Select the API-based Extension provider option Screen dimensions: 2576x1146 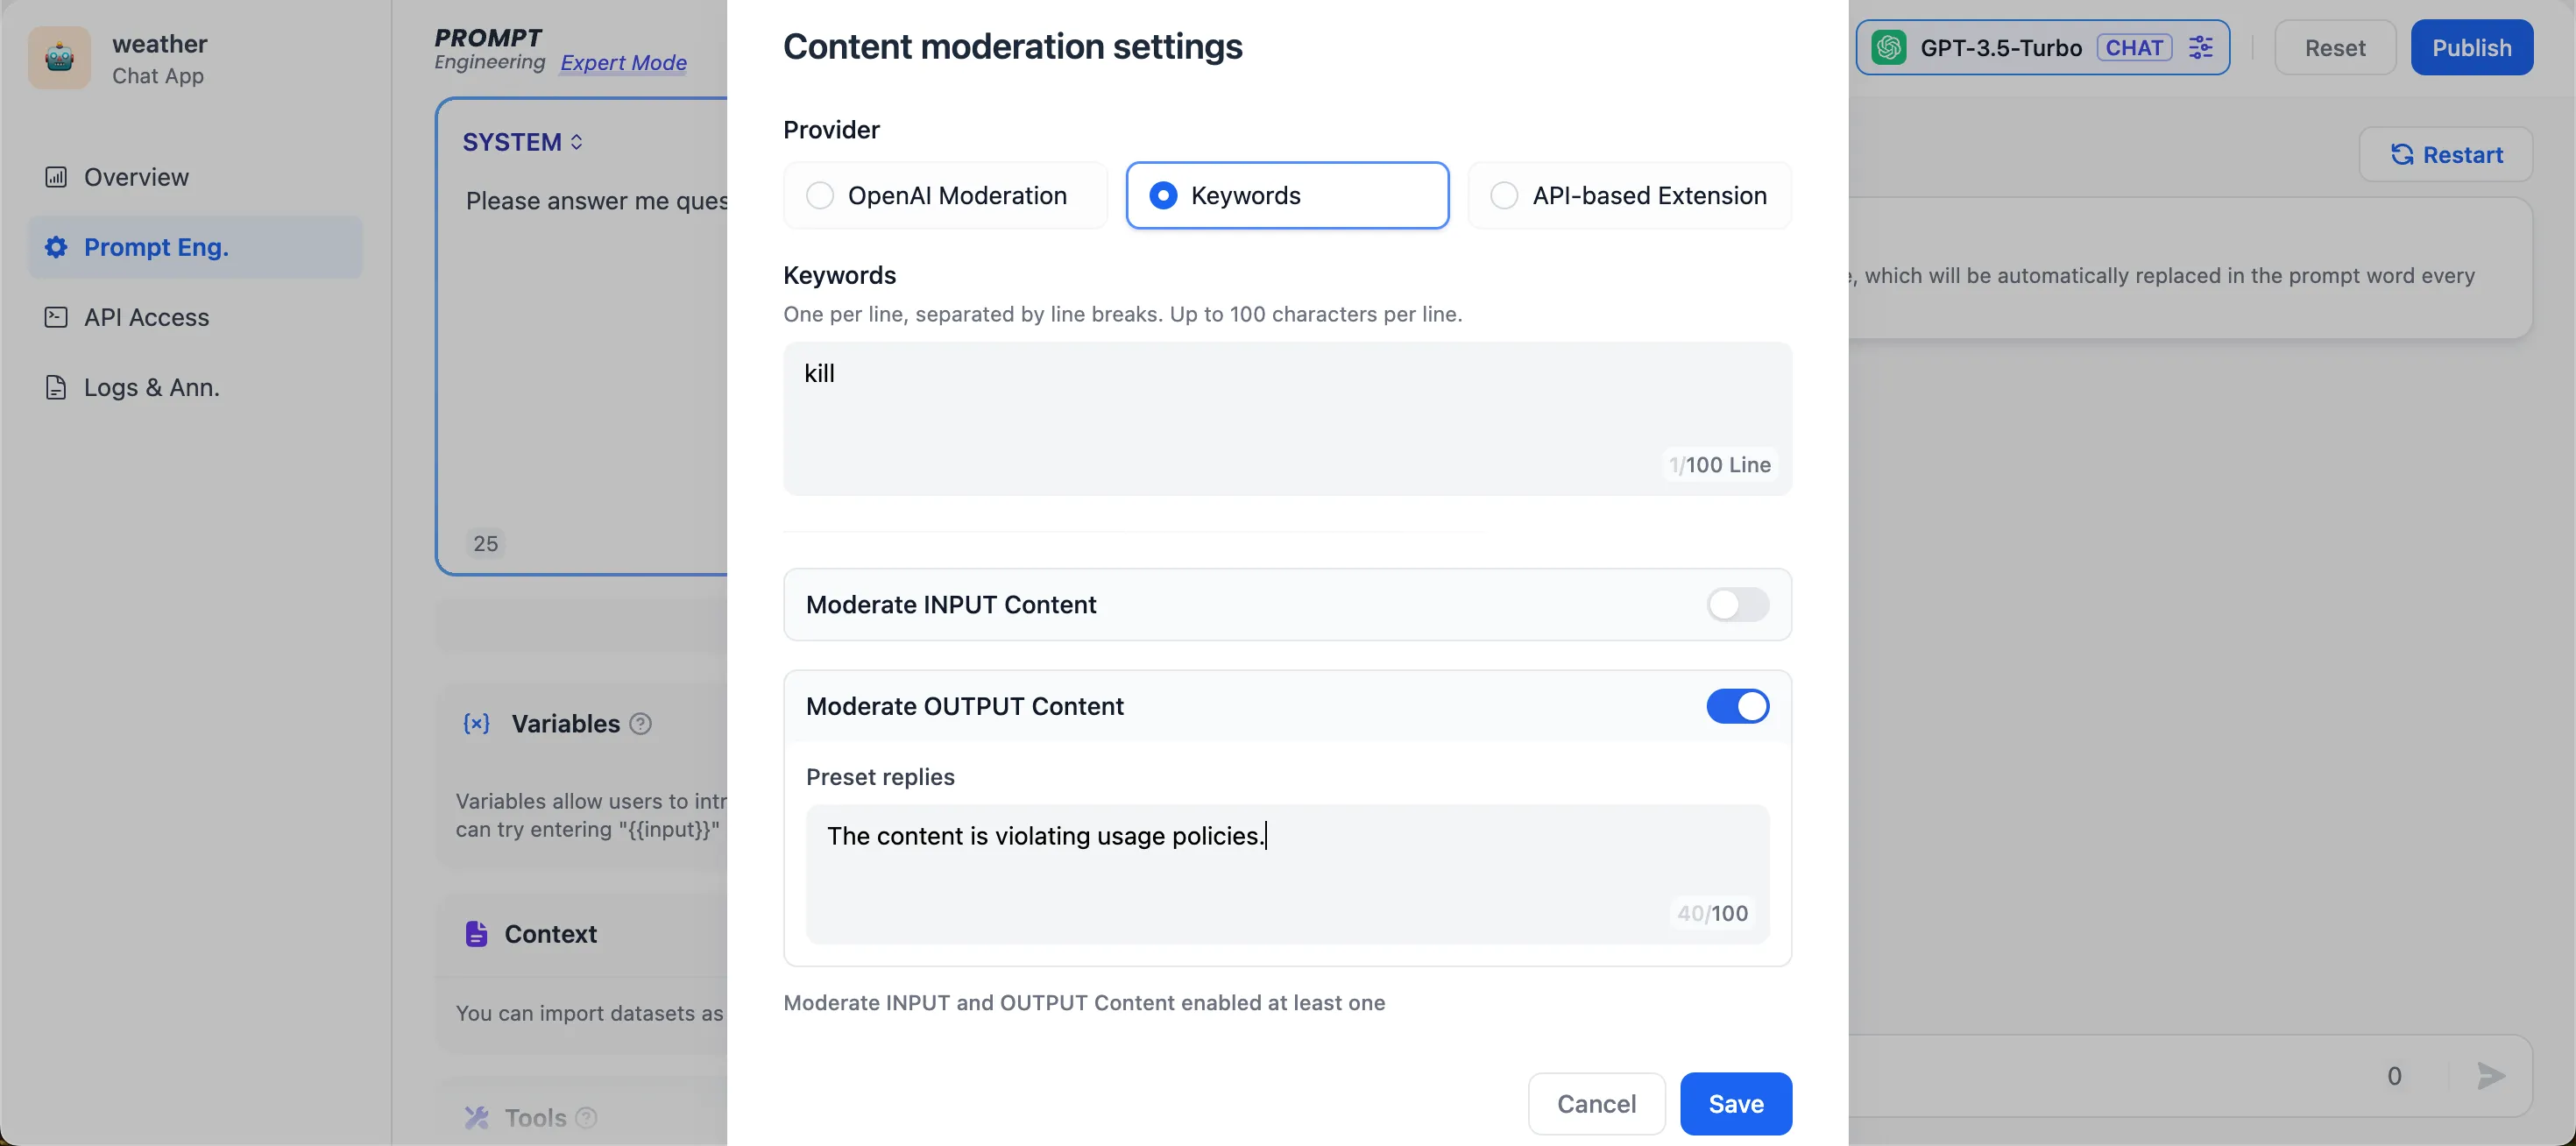point(1504,196)
